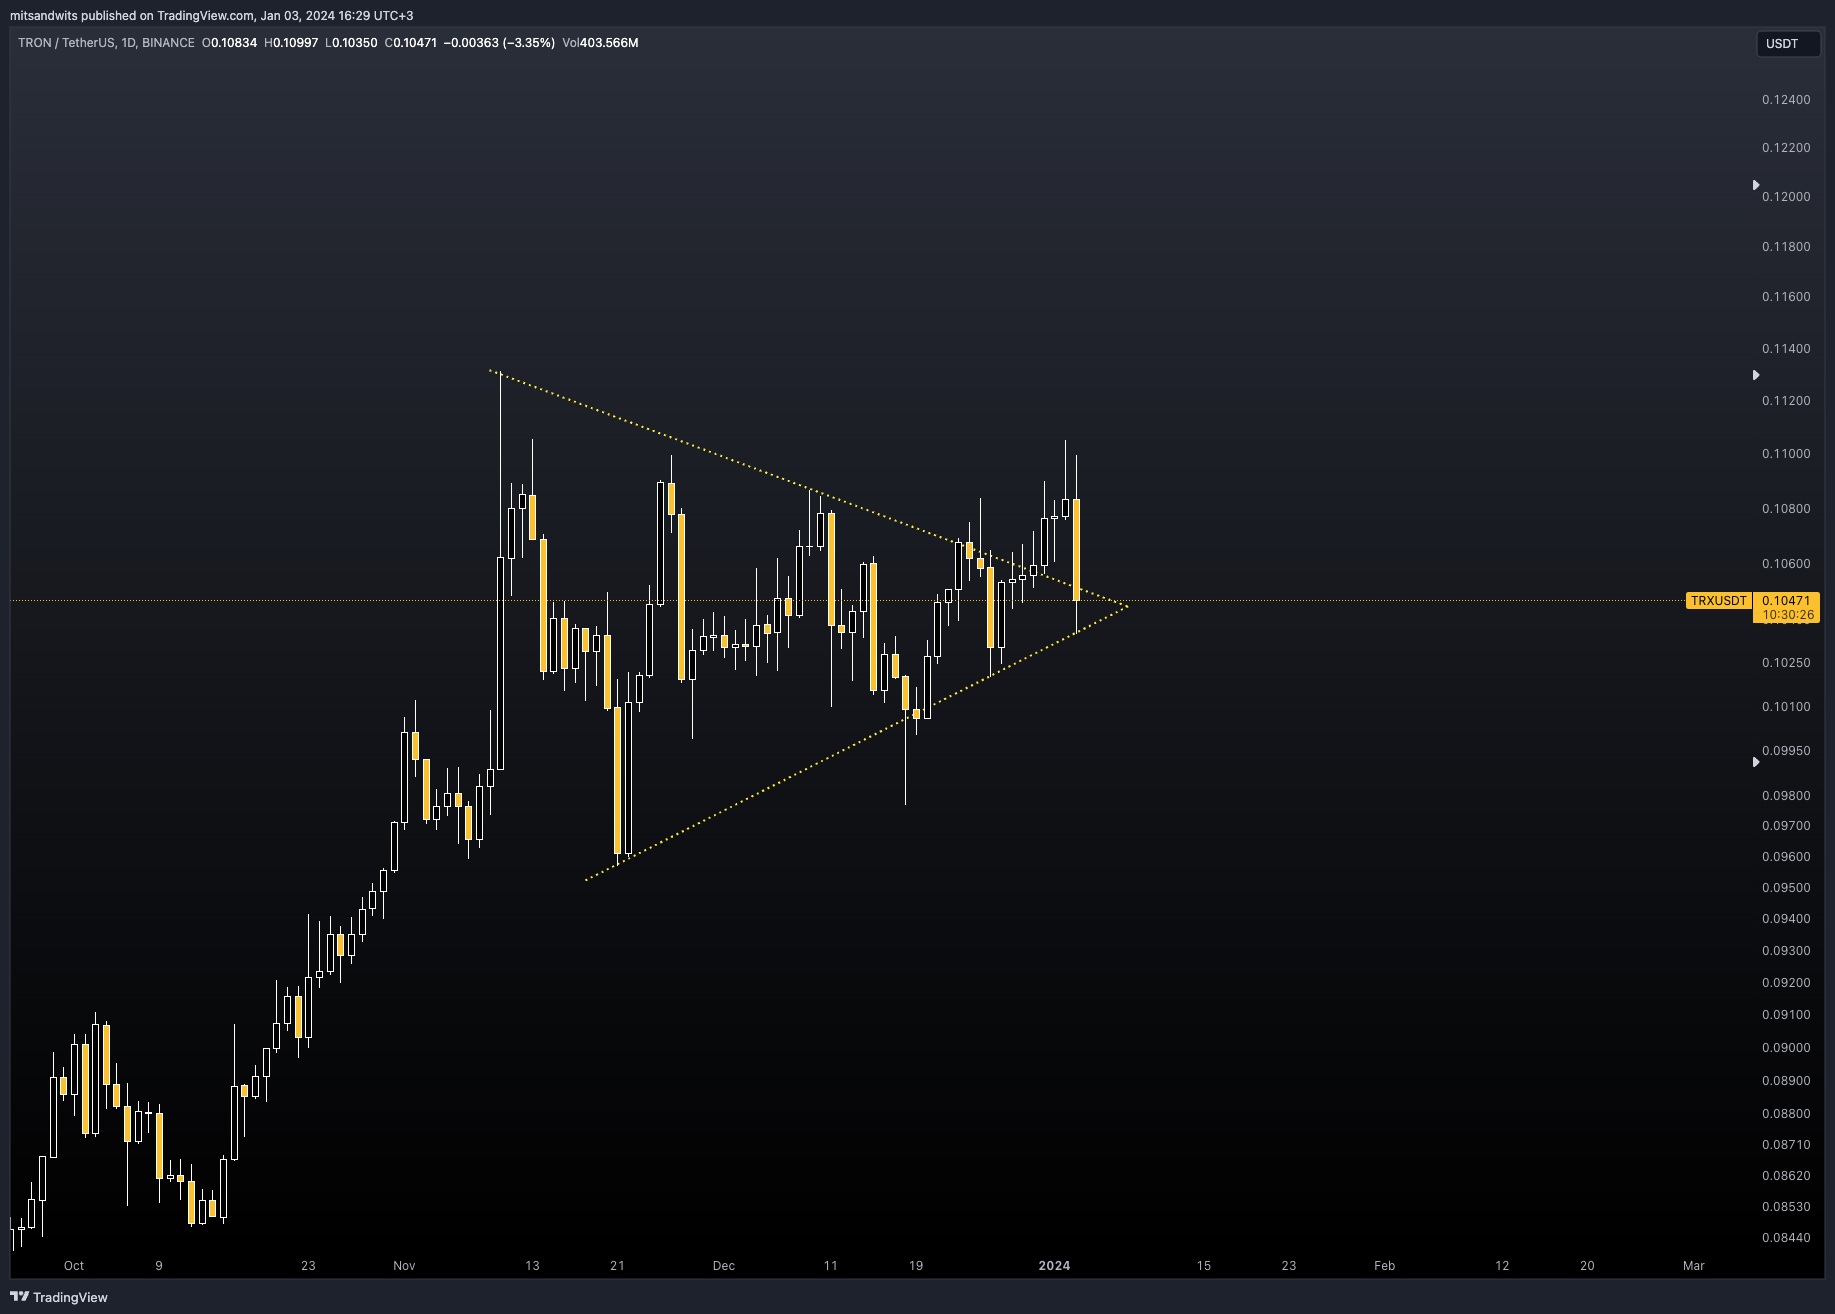The height and width of the screenshot is (1314, 1835).
Task: Click the 15 date label on the time axis
Action: [x=1204, y=1266]
